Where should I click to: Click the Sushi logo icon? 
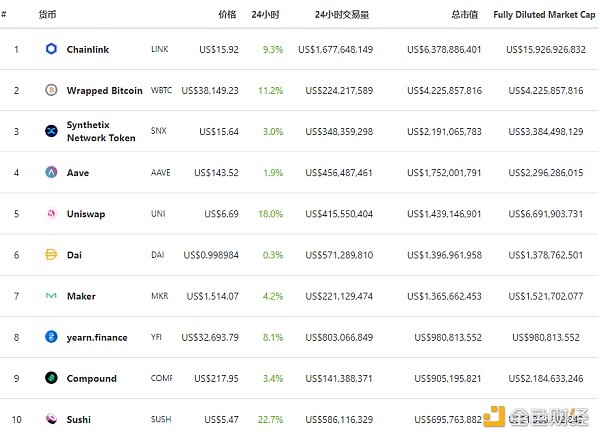52,419
